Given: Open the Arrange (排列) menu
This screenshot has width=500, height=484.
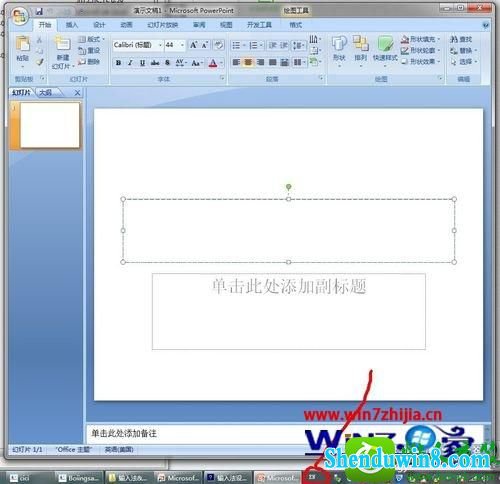Looking at the screenshot, I should point(360,49).
